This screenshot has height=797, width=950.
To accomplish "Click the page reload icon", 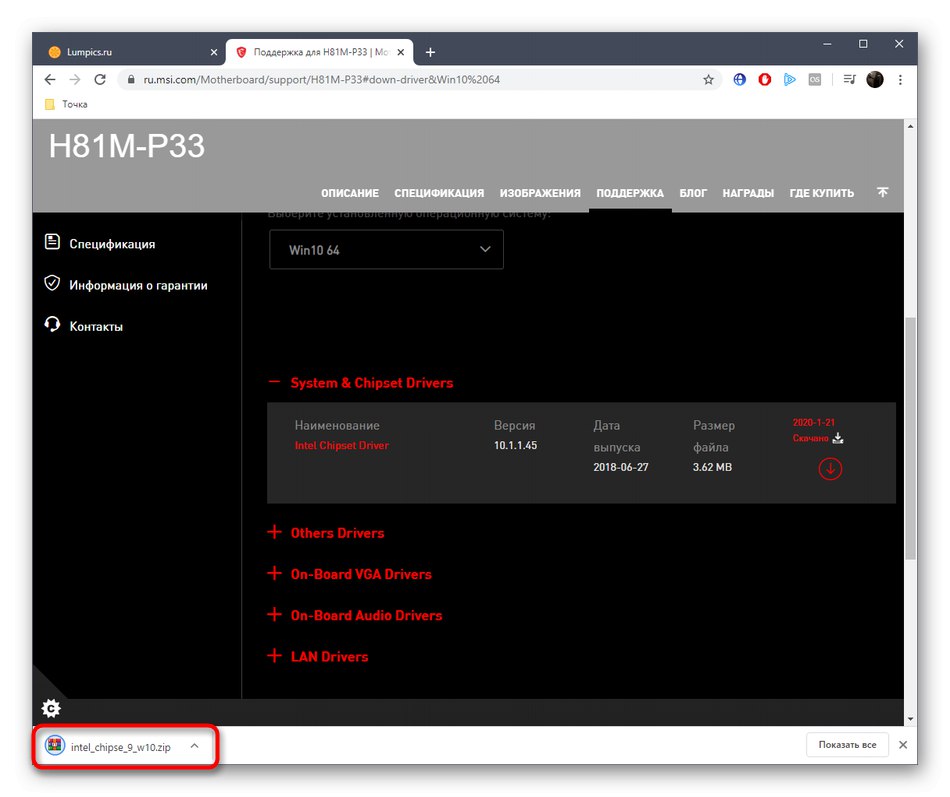I will click(x=100, y=79).
